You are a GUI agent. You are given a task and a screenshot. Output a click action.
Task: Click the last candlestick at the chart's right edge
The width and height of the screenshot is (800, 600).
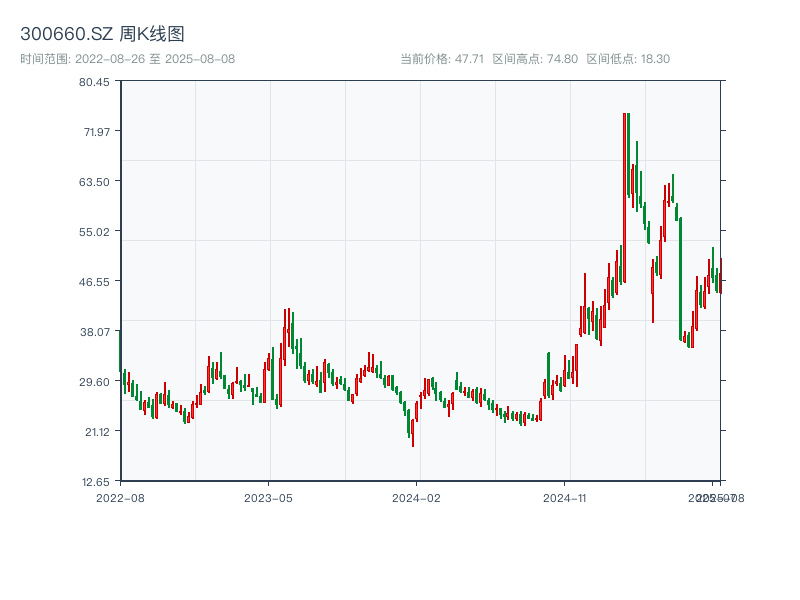[x=721, y=276]
